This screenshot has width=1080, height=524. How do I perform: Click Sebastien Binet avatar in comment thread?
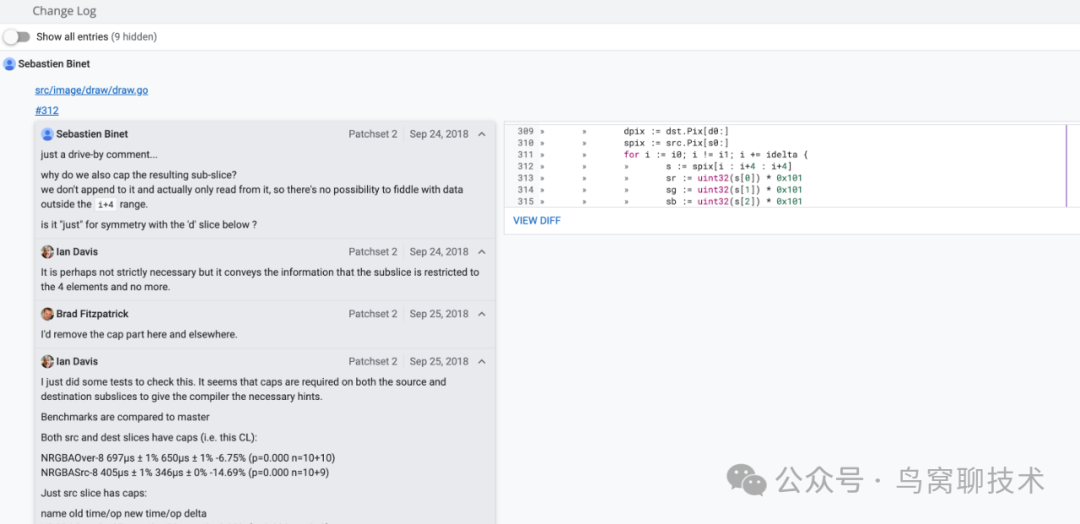pos(48,134)
